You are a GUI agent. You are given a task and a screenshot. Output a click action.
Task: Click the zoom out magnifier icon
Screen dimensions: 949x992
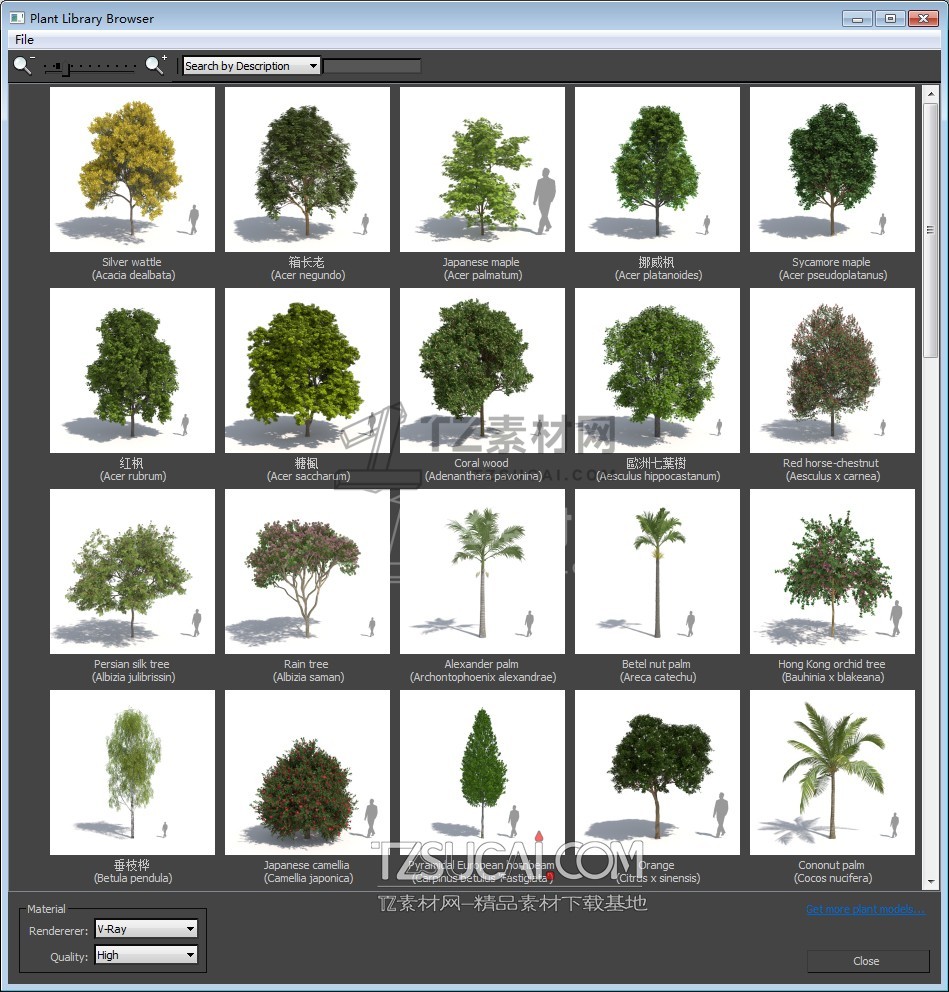(23, 65)
